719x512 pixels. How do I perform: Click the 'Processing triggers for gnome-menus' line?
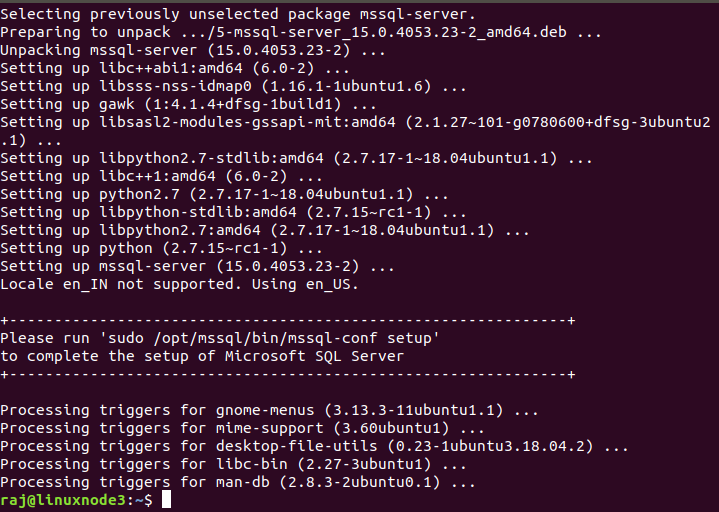tap(269, 410)
